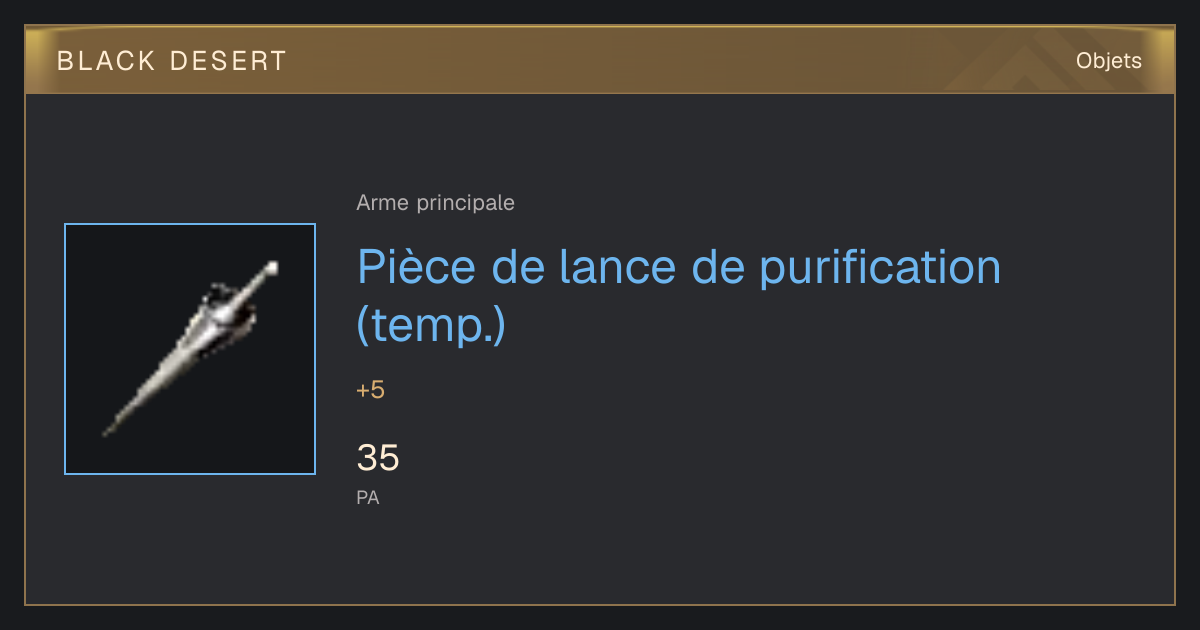The image size is (1200, 630).
Task: Click the purification lance item icon
Action: point(190,349)
